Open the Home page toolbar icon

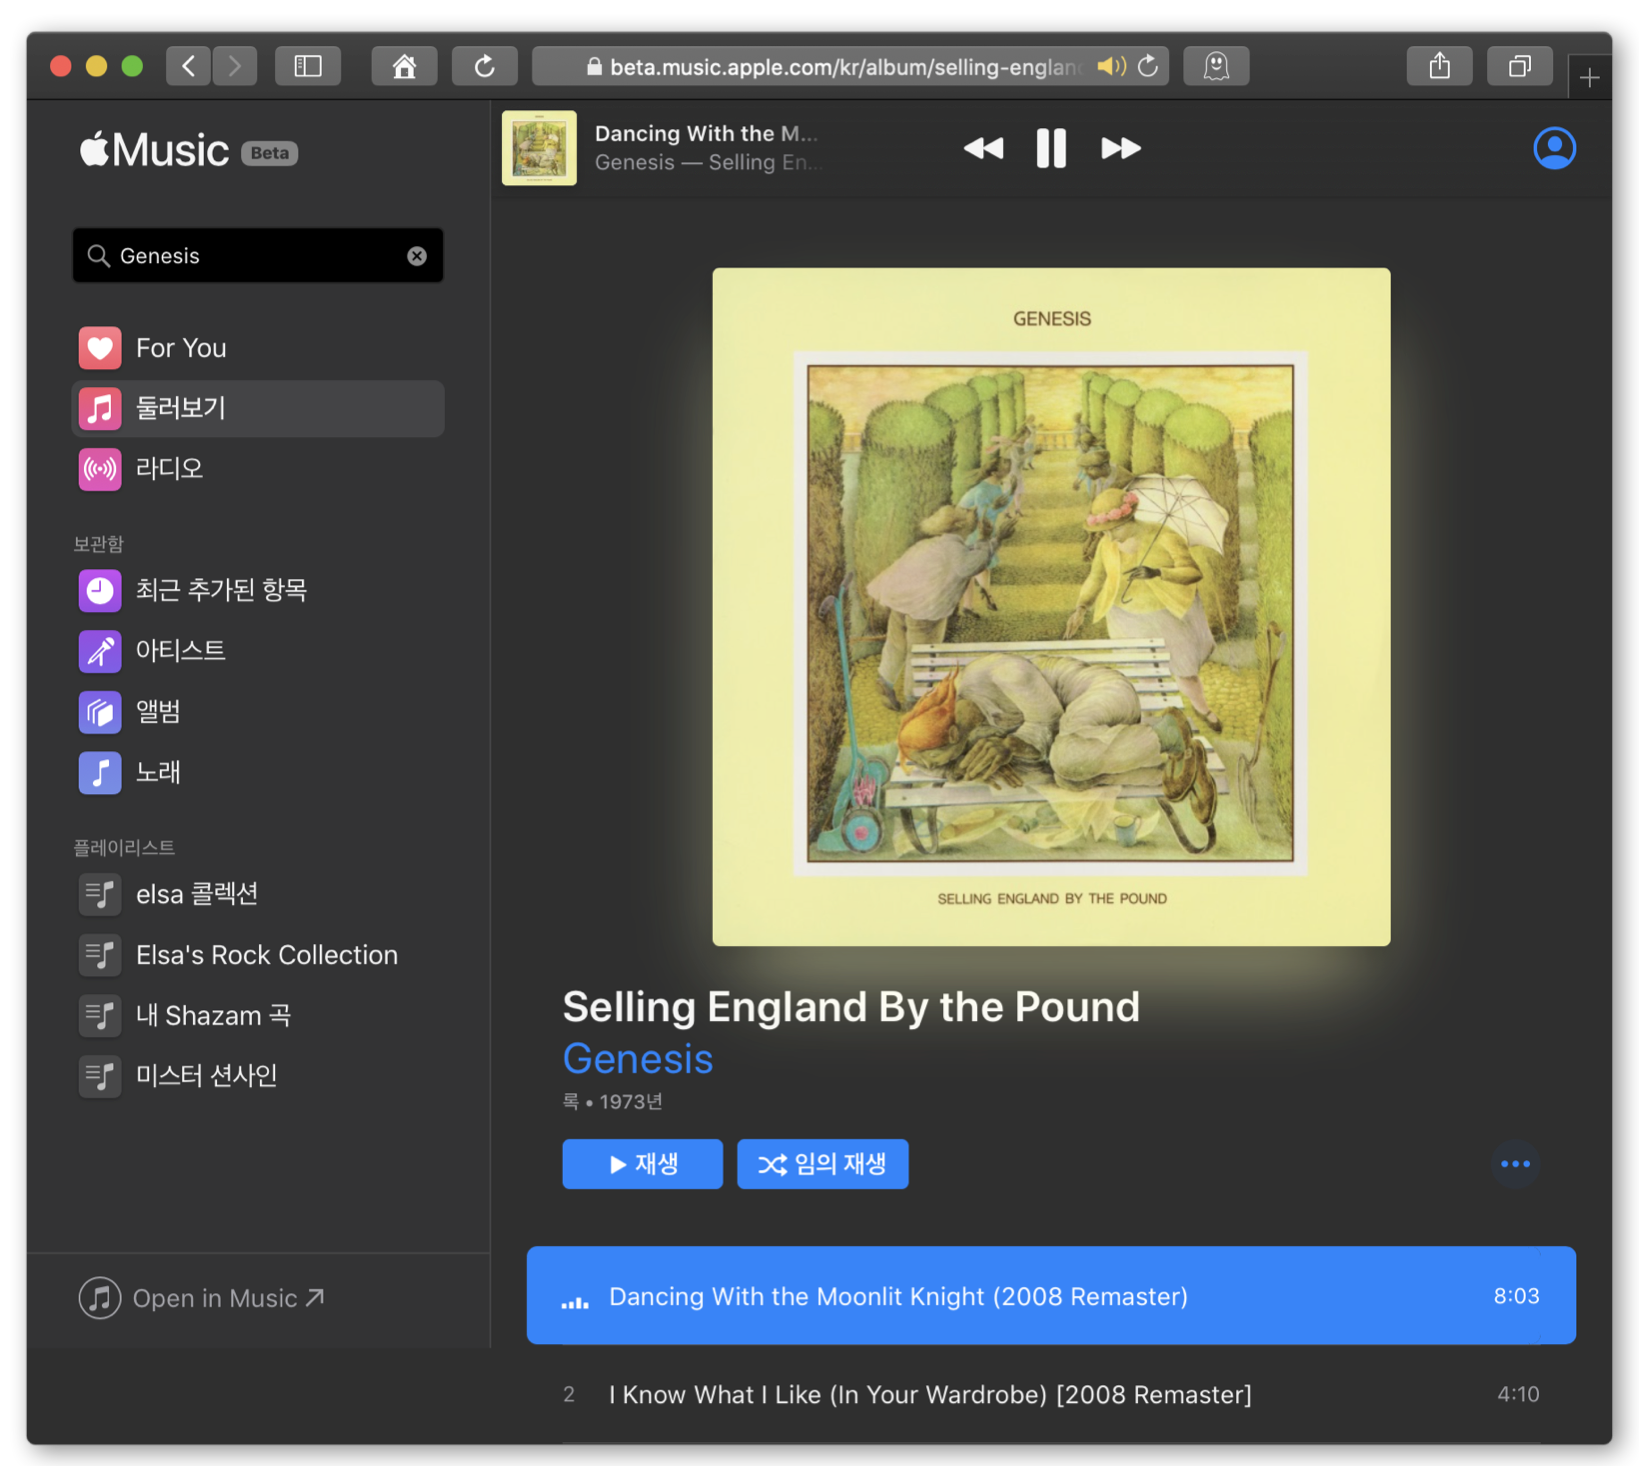(404, 66)
